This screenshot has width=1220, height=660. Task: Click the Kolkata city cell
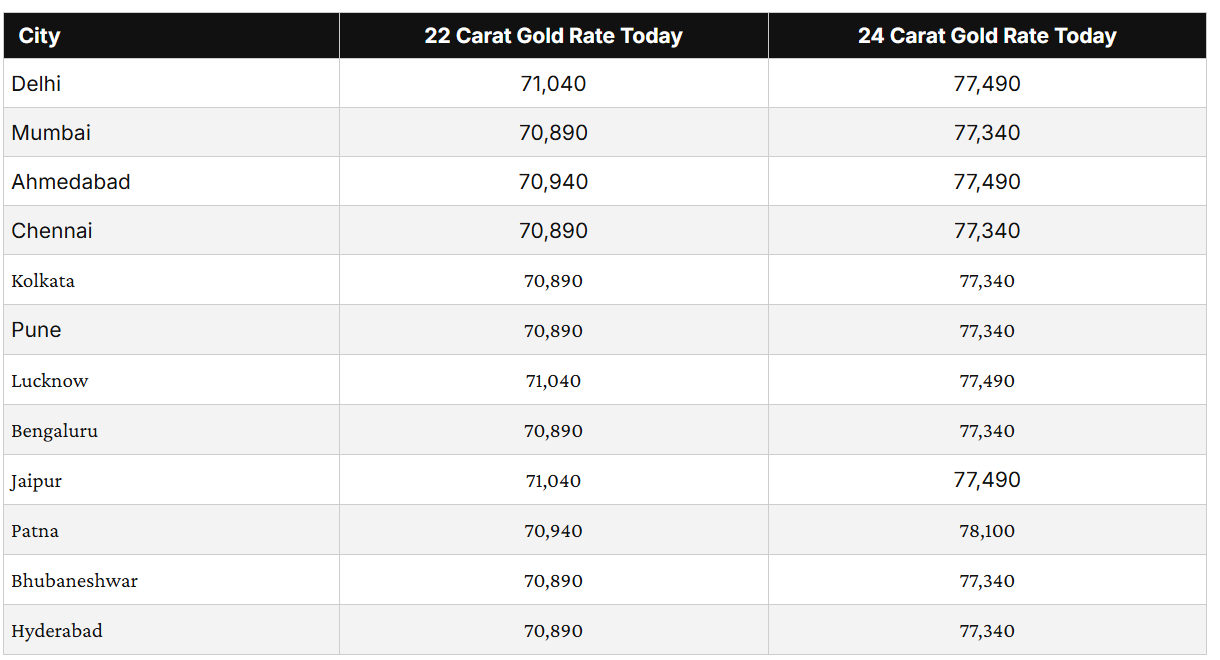pyautogui.click(x=43, y=281)
